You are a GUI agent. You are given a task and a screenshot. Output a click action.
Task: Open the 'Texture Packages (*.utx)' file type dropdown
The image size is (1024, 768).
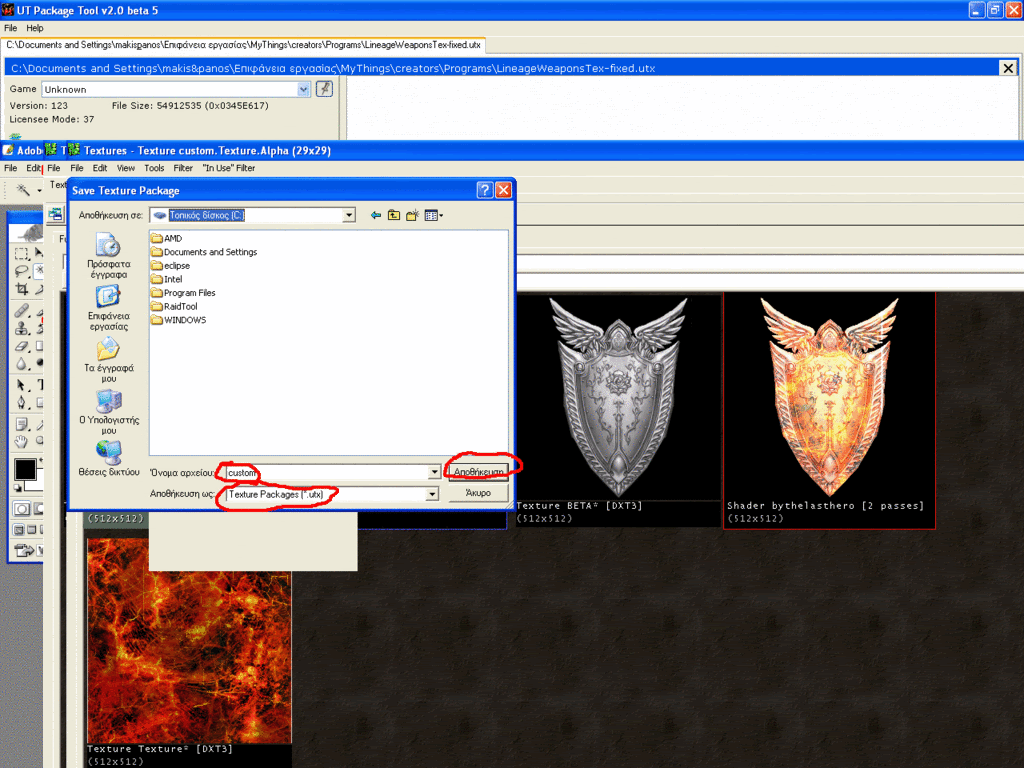[433, 494]
